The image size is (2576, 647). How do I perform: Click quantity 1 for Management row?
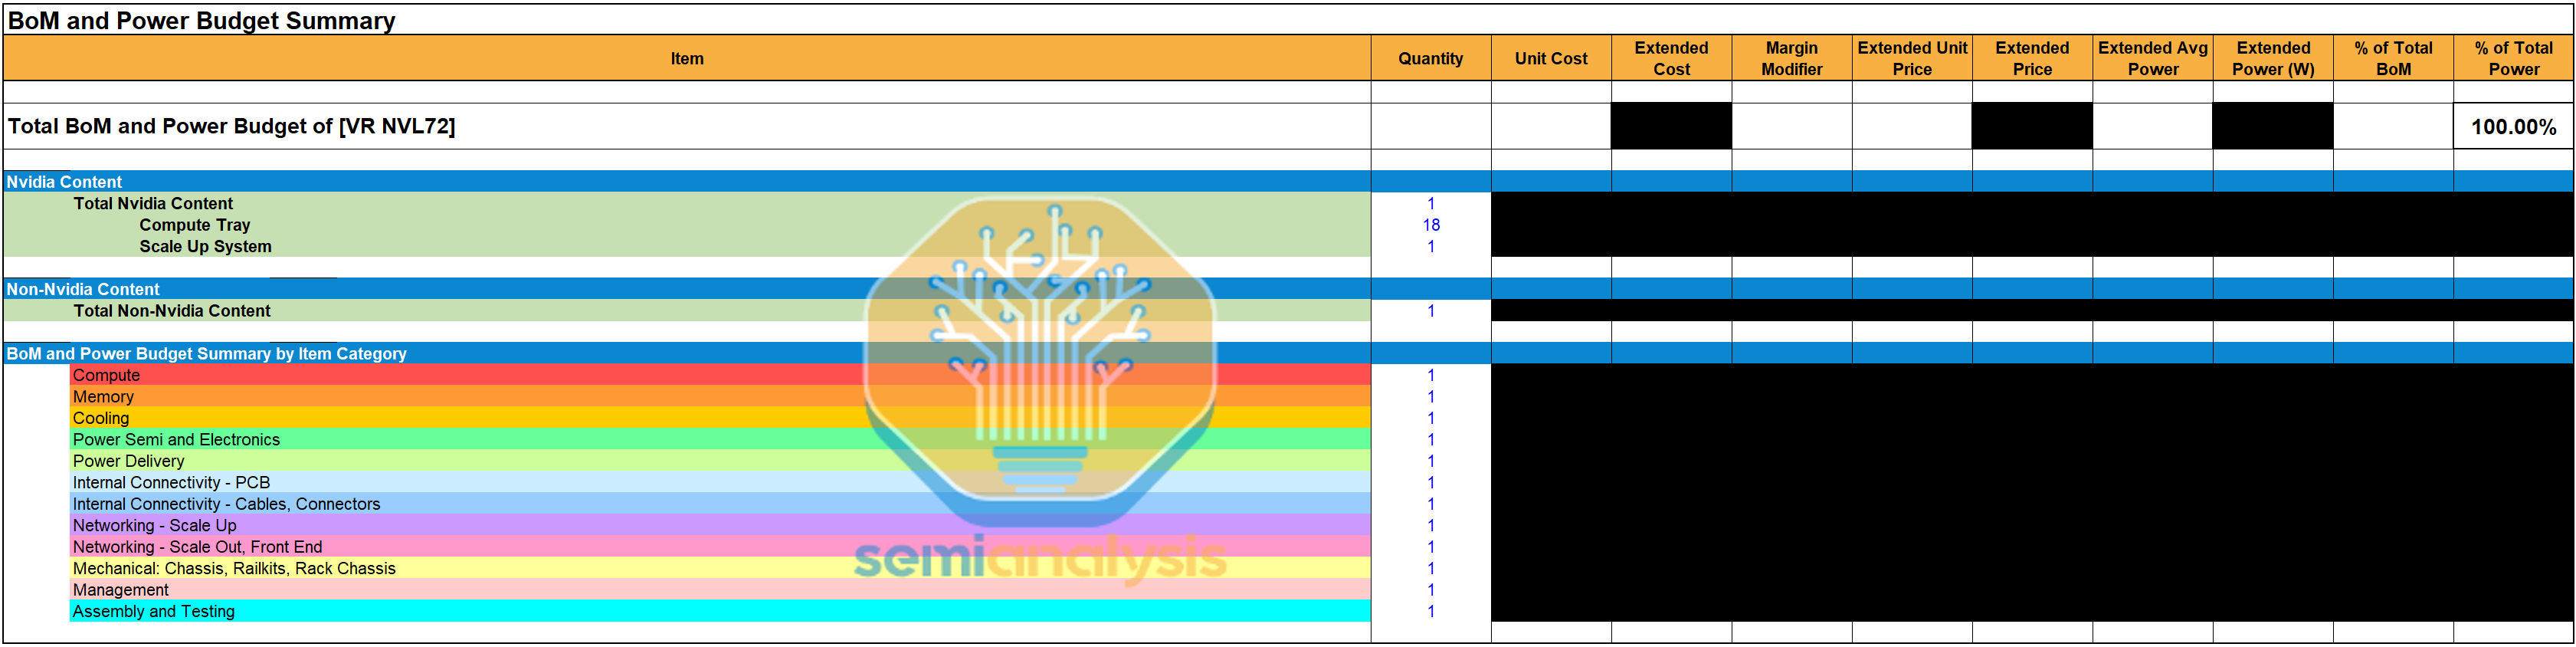pos(1430,590)
